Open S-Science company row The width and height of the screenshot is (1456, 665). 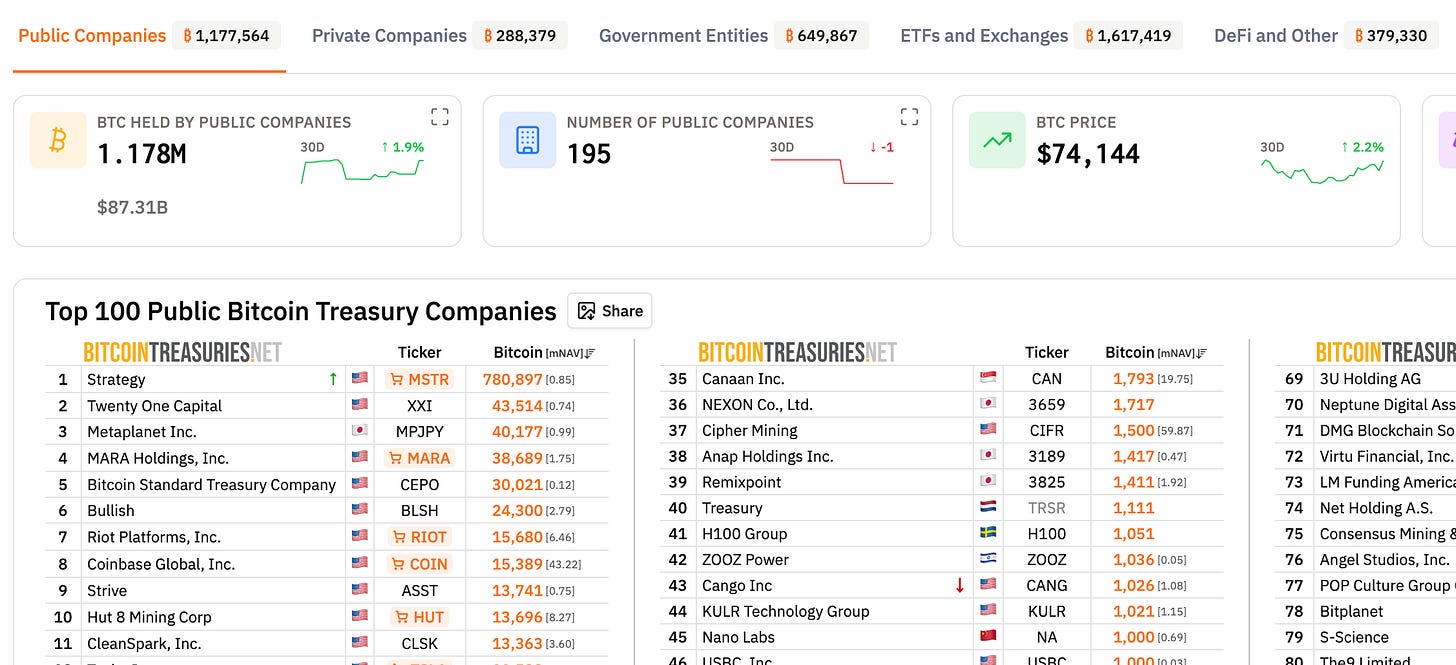point(1354,637)
